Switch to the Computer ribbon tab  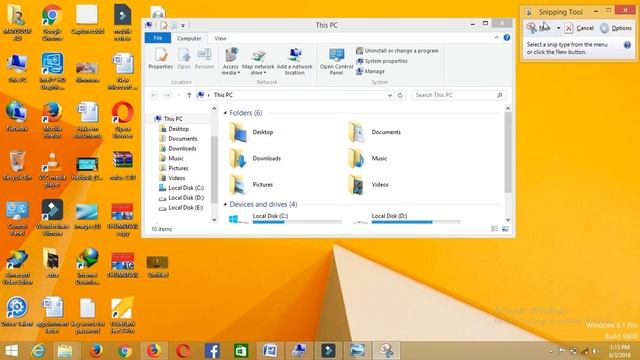pyautogui.click(x=189, y=38)
